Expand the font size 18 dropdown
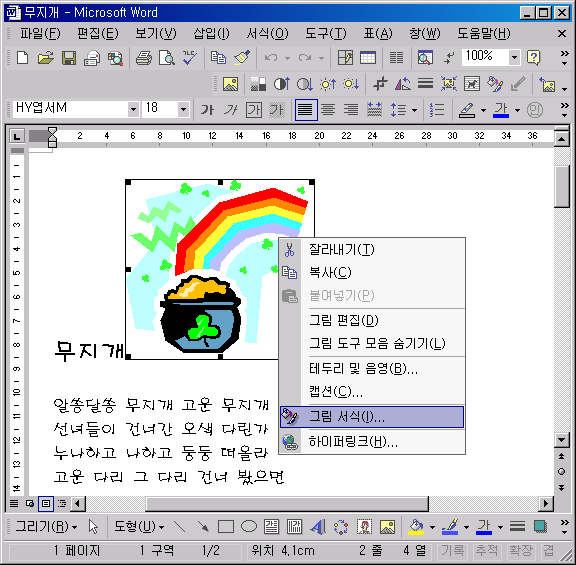 point(183,109)
